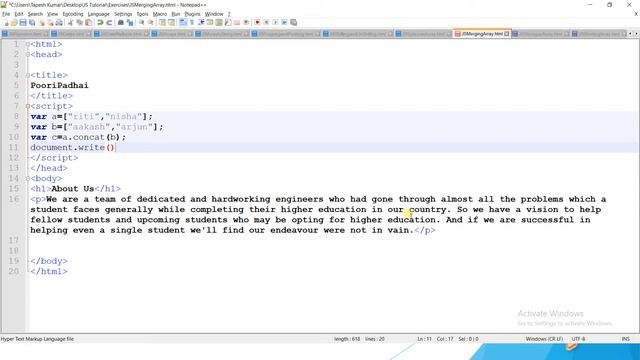Click the Windows (CR LF) status entry
The width and height of the screenshot is (640, 360).
point(544,339)
